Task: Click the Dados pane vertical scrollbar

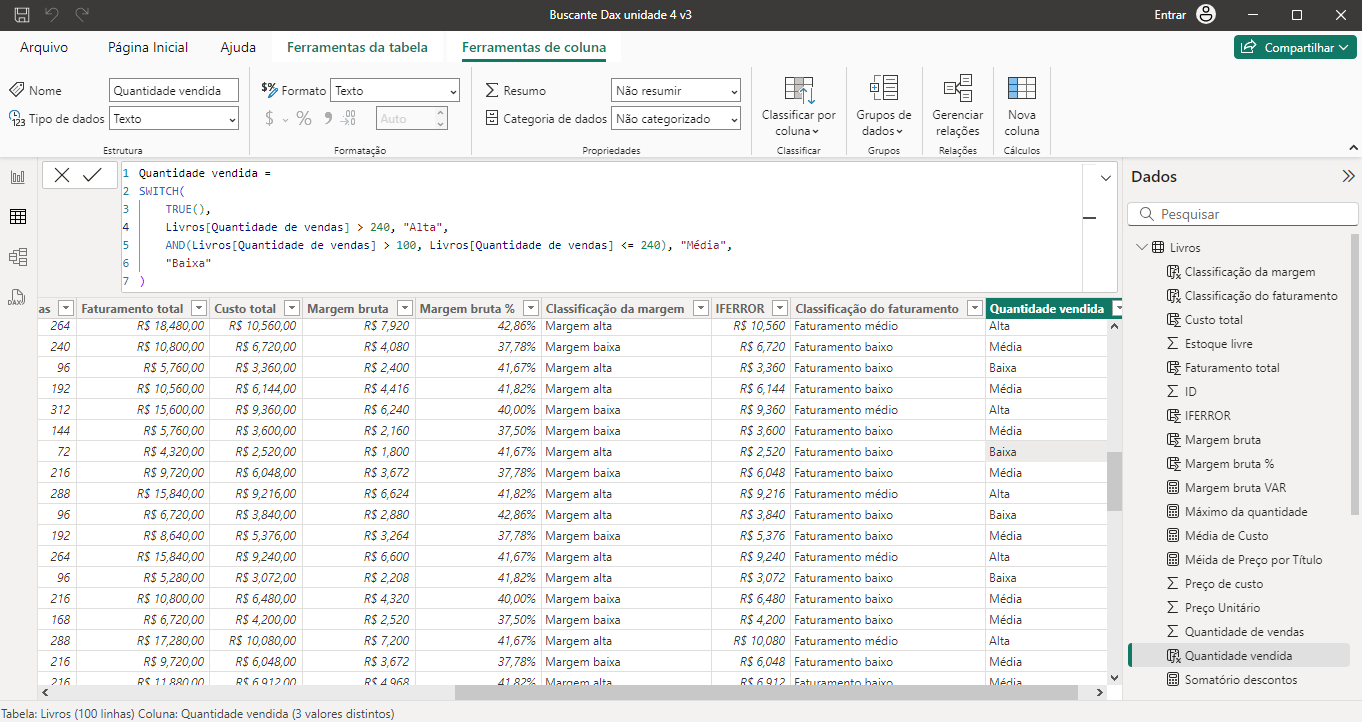Action: click(1355, 375)
